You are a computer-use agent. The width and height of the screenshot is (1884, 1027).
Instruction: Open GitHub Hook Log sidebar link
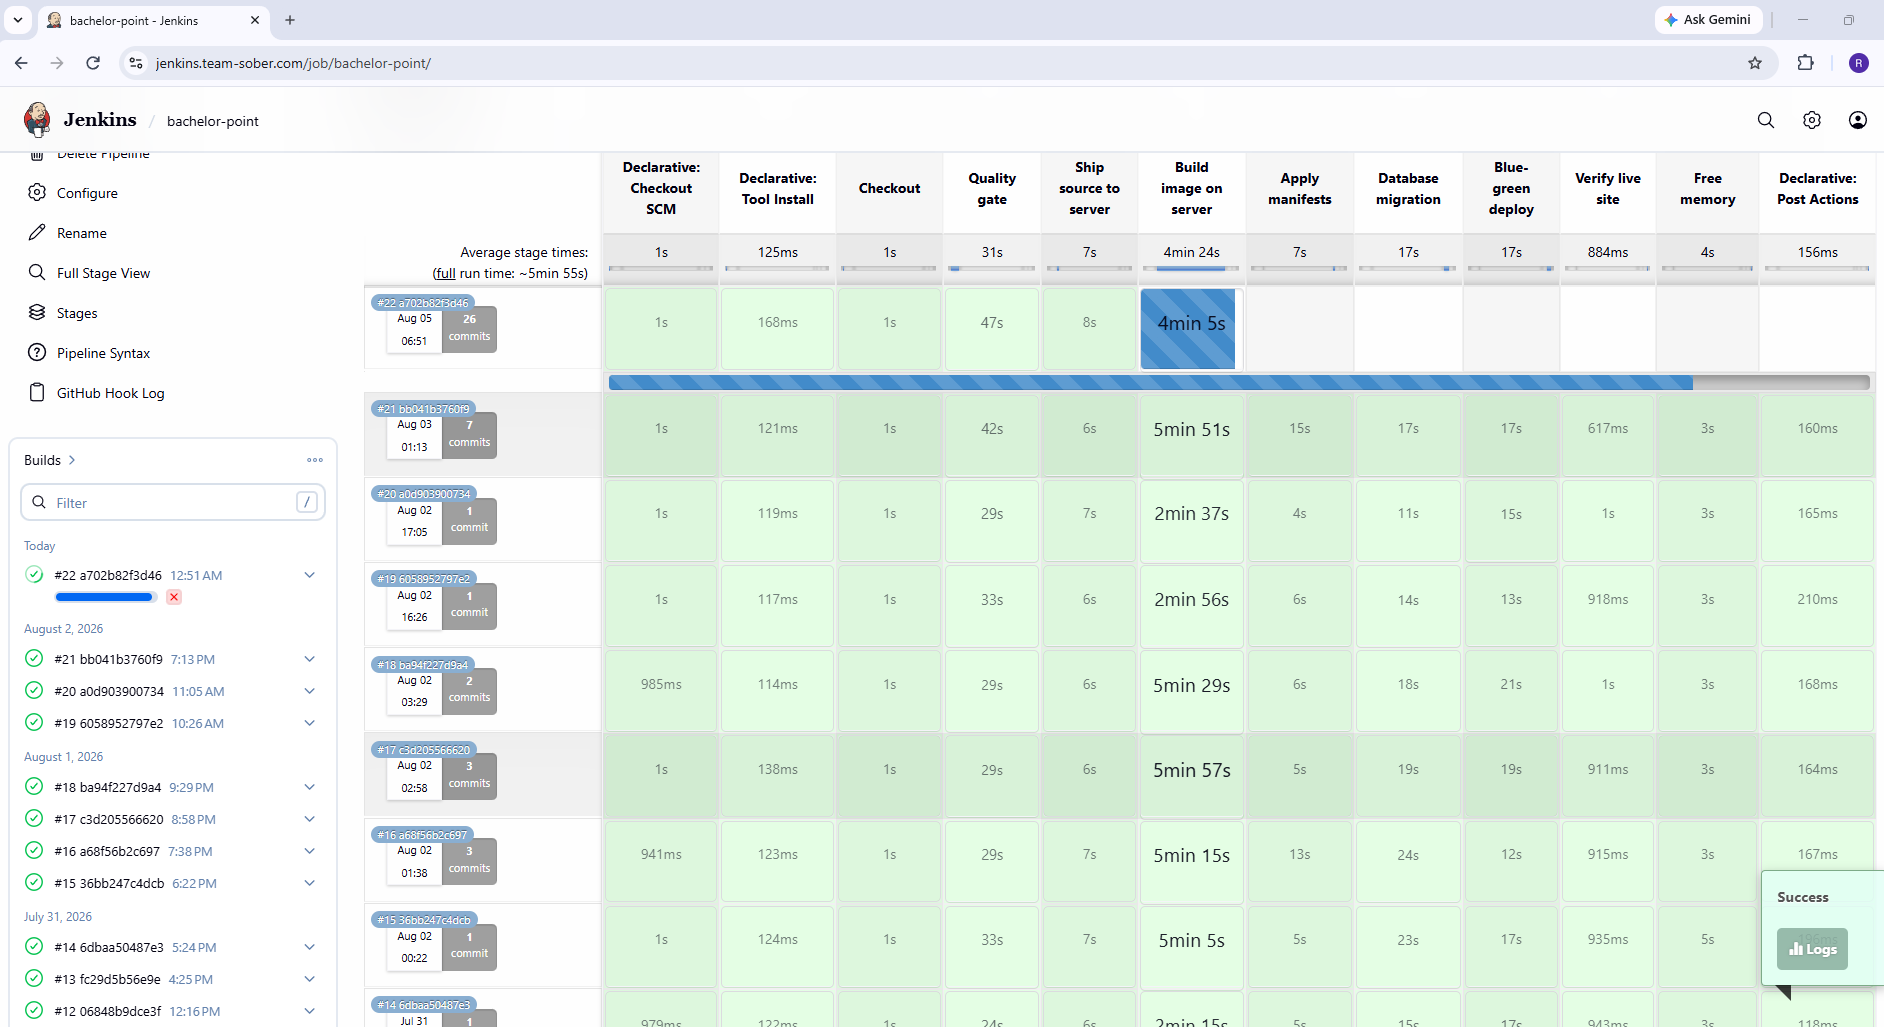tap(110, 393)
